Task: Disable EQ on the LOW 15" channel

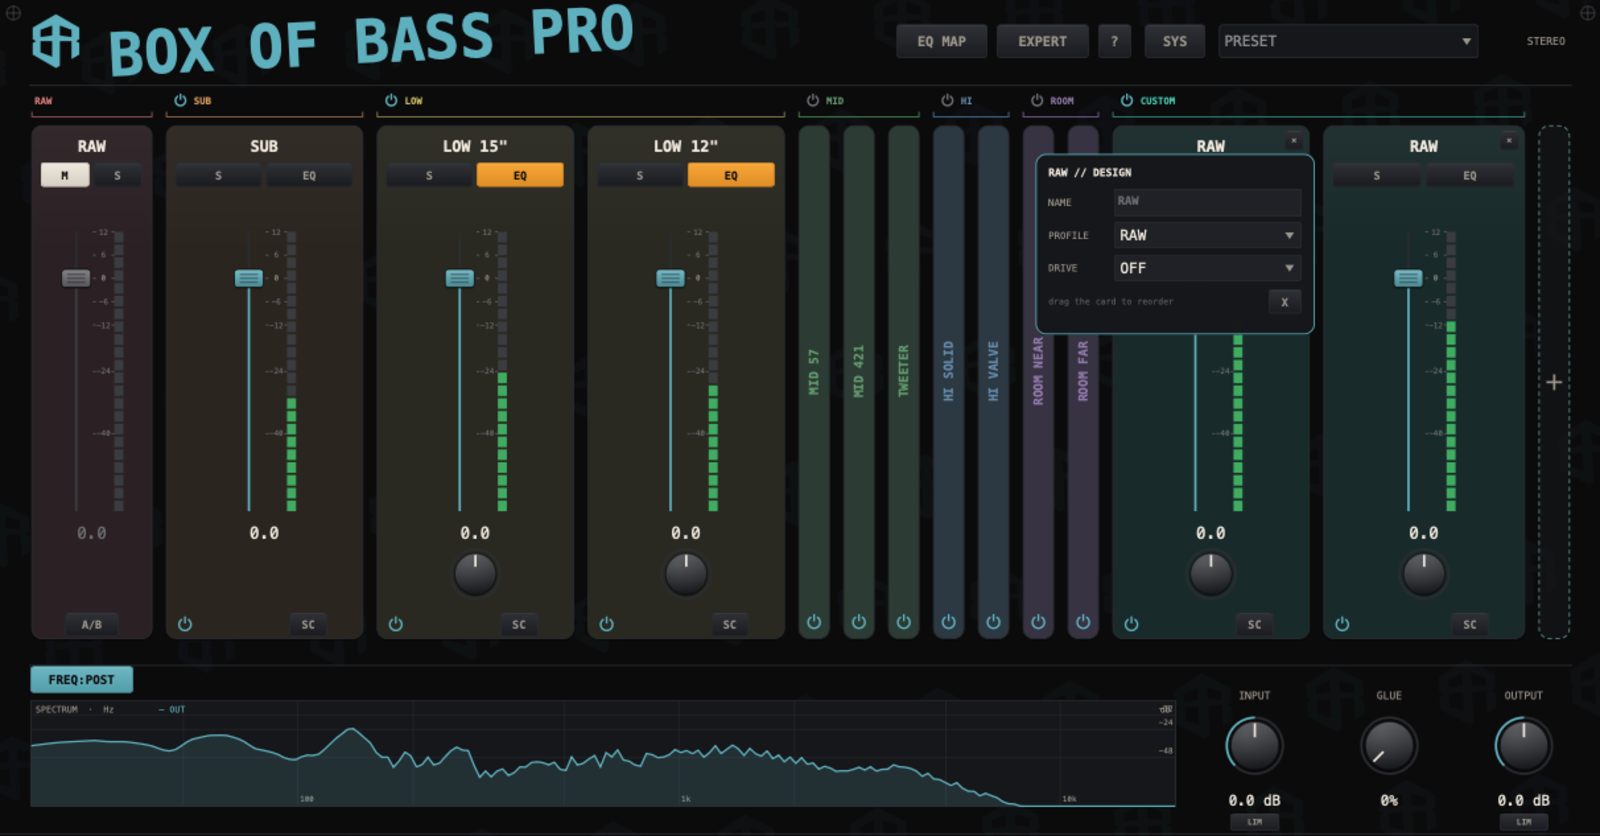Action: pos(520,175)
